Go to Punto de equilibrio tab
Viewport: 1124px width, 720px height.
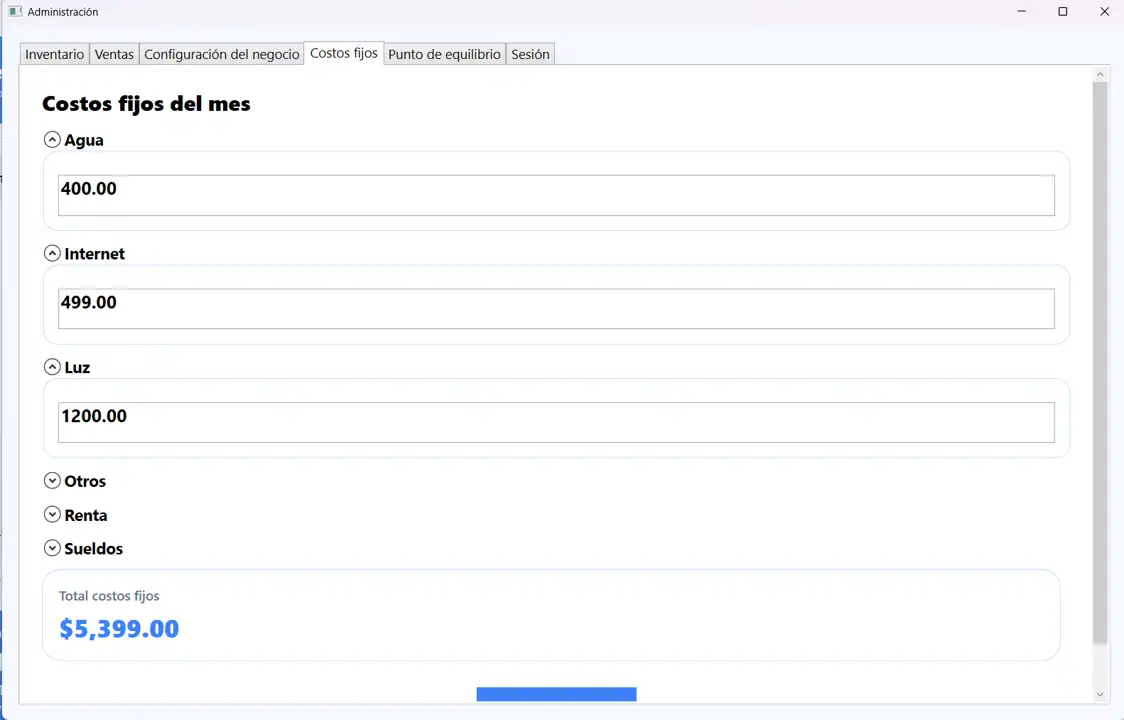(444, 55)
